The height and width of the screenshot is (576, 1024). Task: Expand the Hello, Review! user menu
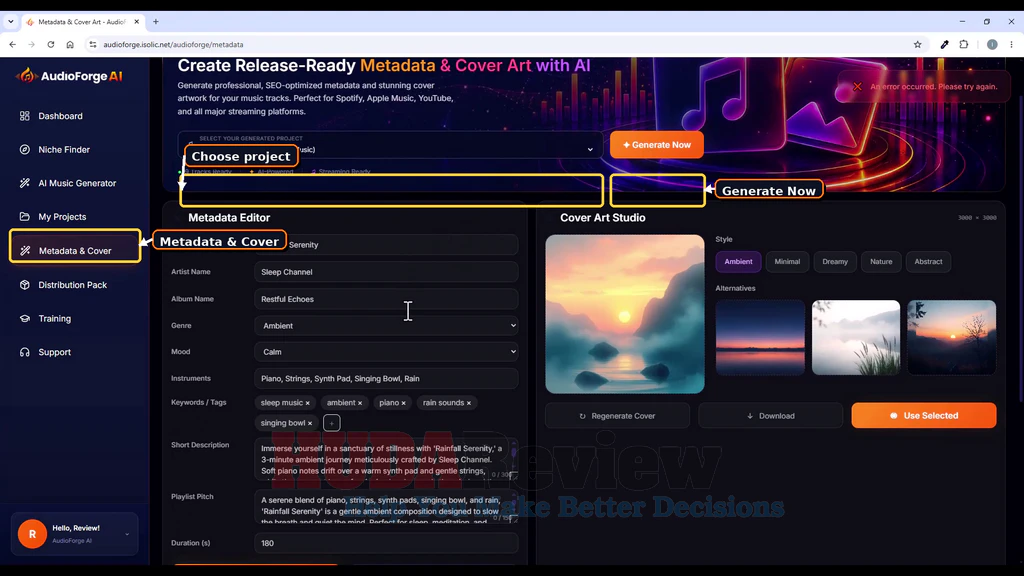pyautogui.click(x=74, y=534)
